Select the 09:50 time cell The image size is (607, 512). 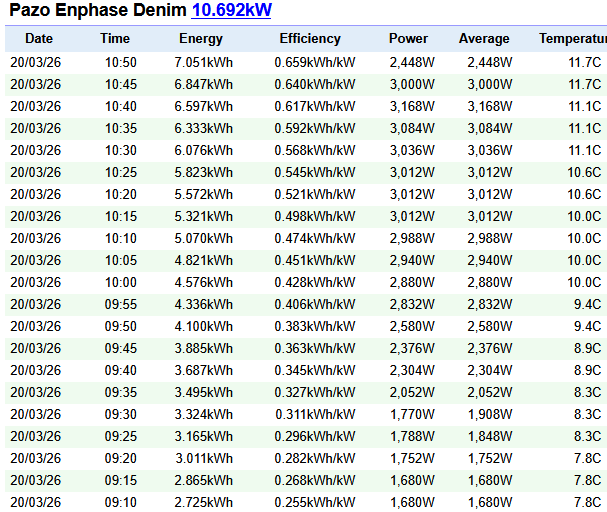tap(121, 327)
